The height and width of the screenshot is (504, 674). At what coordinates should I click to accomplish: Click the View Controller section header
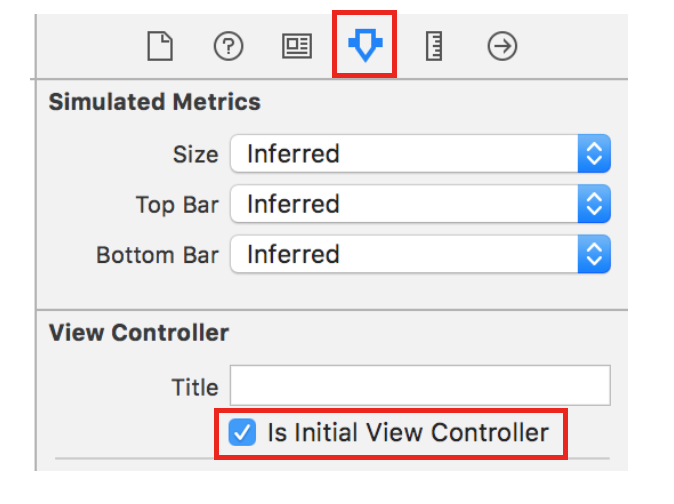139,333
